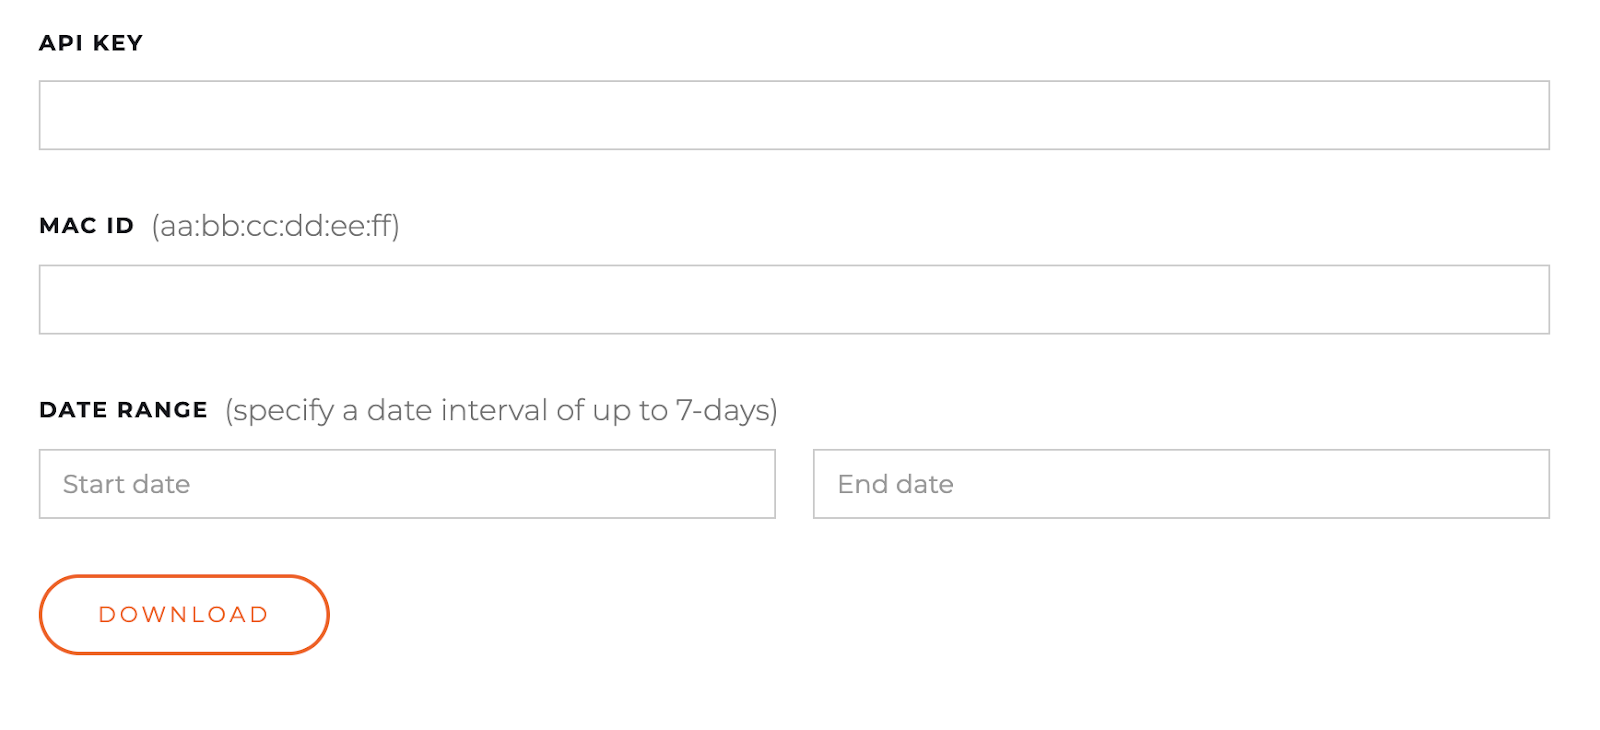The width and height of the screenshot is (1600, 730).
Task: Activate the End date input
Action: coord(1180,484)
